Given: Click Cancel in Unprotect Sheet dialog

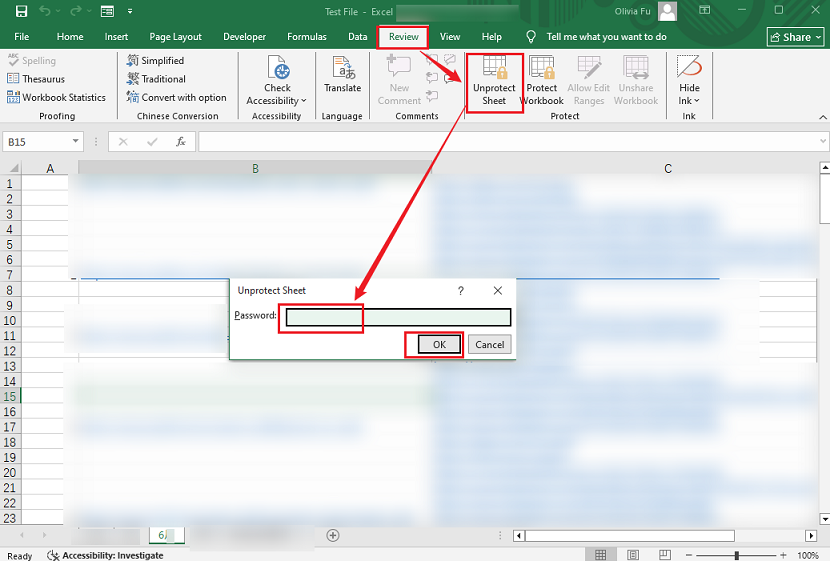Looking at the screenshot, I should tap(490, 345).
